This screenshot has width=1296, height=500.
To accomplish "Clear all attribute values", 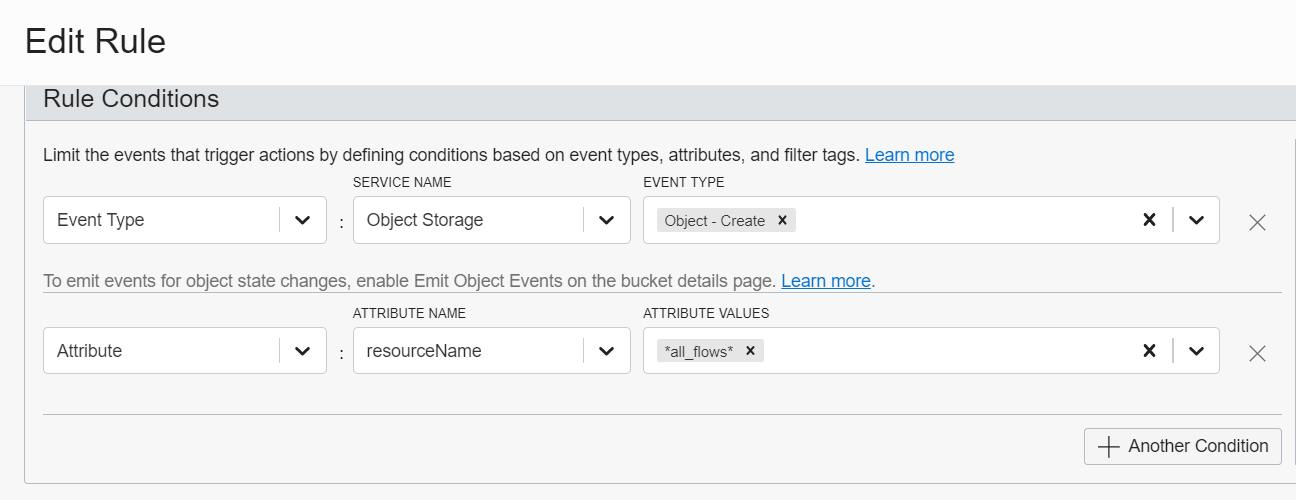I will point(1149,351).
